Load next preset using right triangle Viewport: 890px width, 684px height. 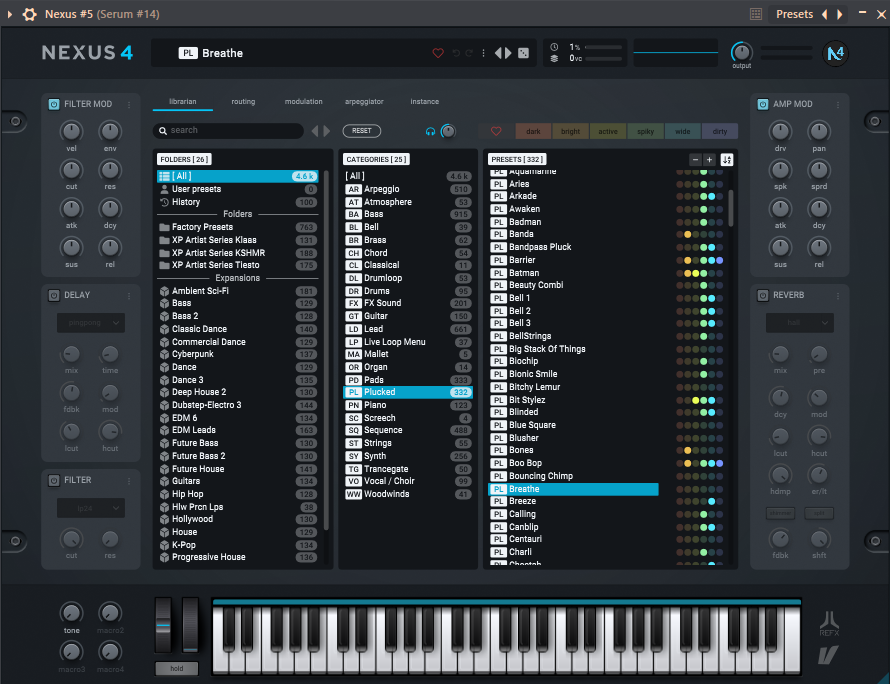click(508, 53)
